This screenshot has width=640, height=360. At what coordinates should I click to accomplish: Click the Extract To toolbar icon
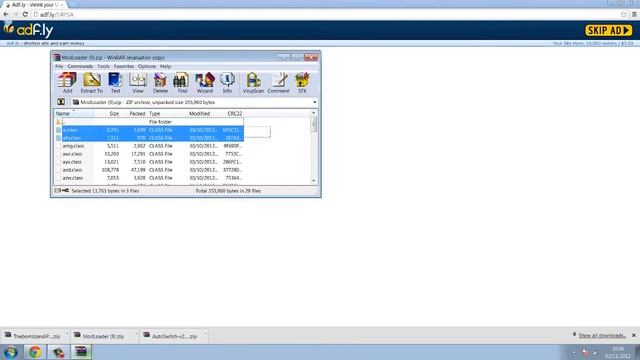click(92, 83)
